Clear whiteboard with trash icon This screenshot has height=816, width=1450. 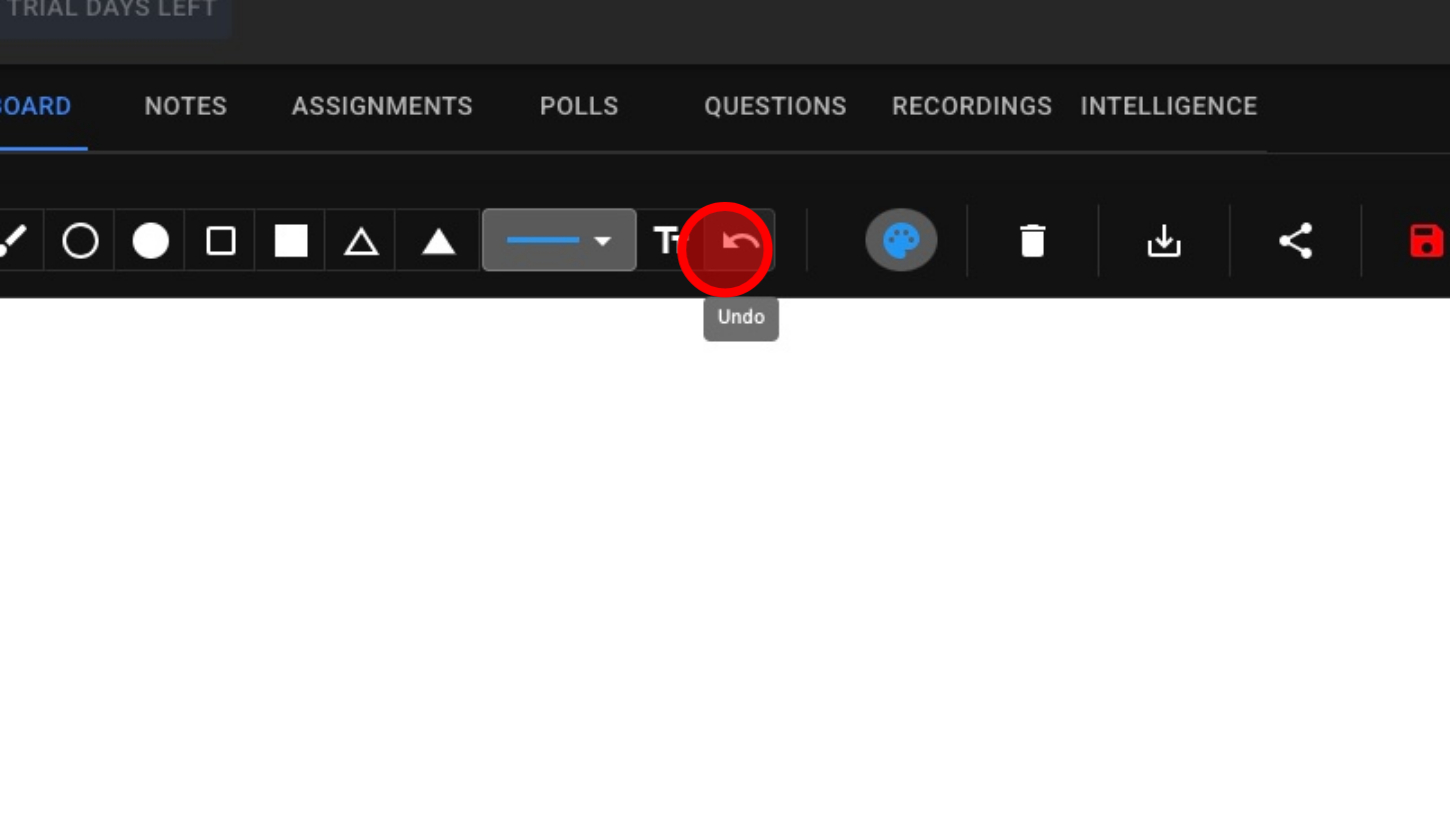tap(1033, 241)
